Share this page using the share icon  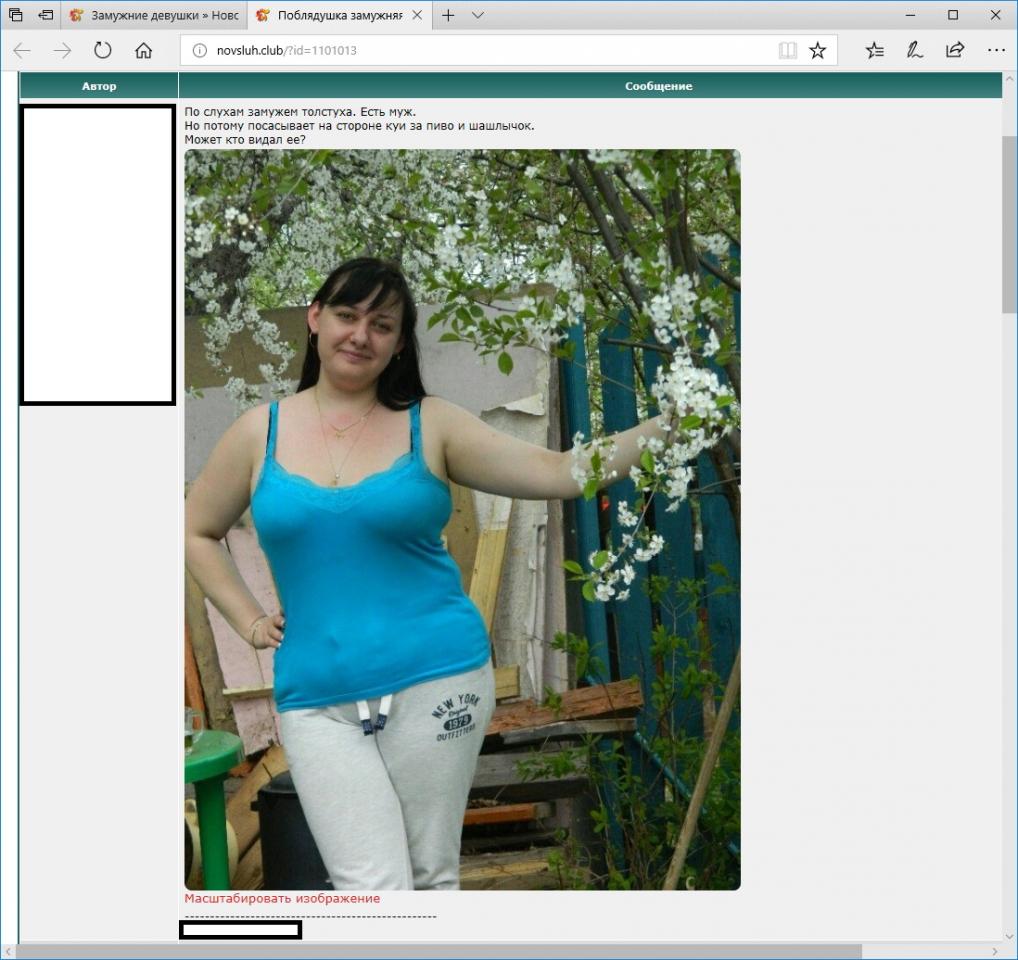[954, 50]
